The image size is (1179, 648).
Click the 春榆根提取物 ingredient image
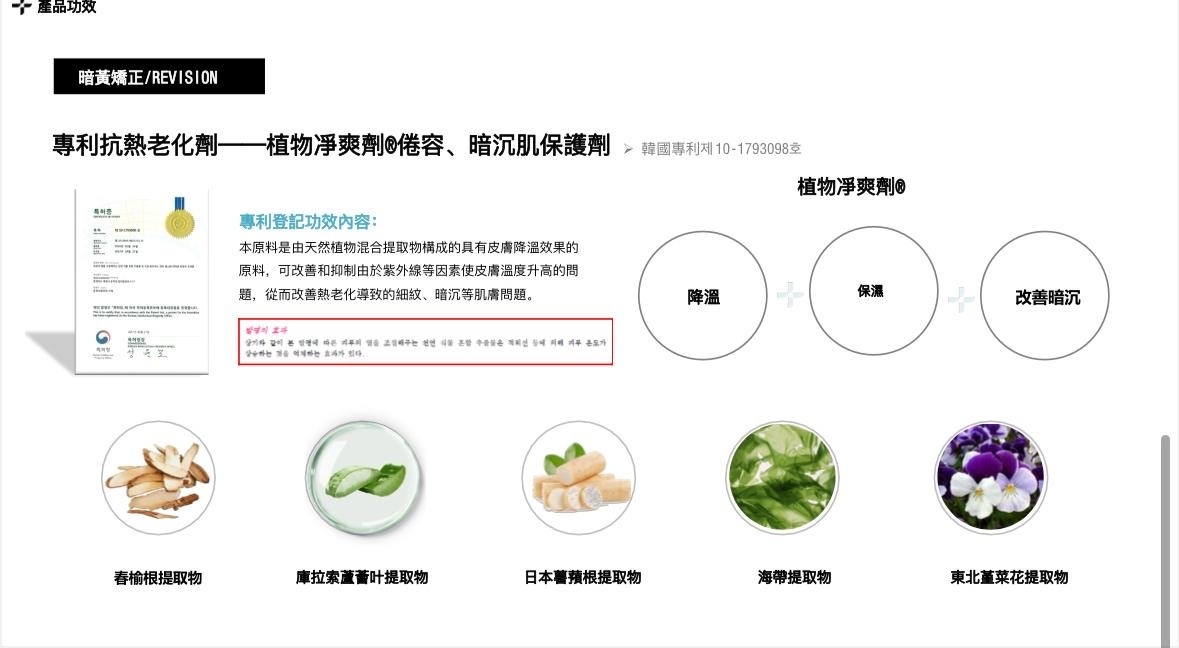[x=158, y=478]
